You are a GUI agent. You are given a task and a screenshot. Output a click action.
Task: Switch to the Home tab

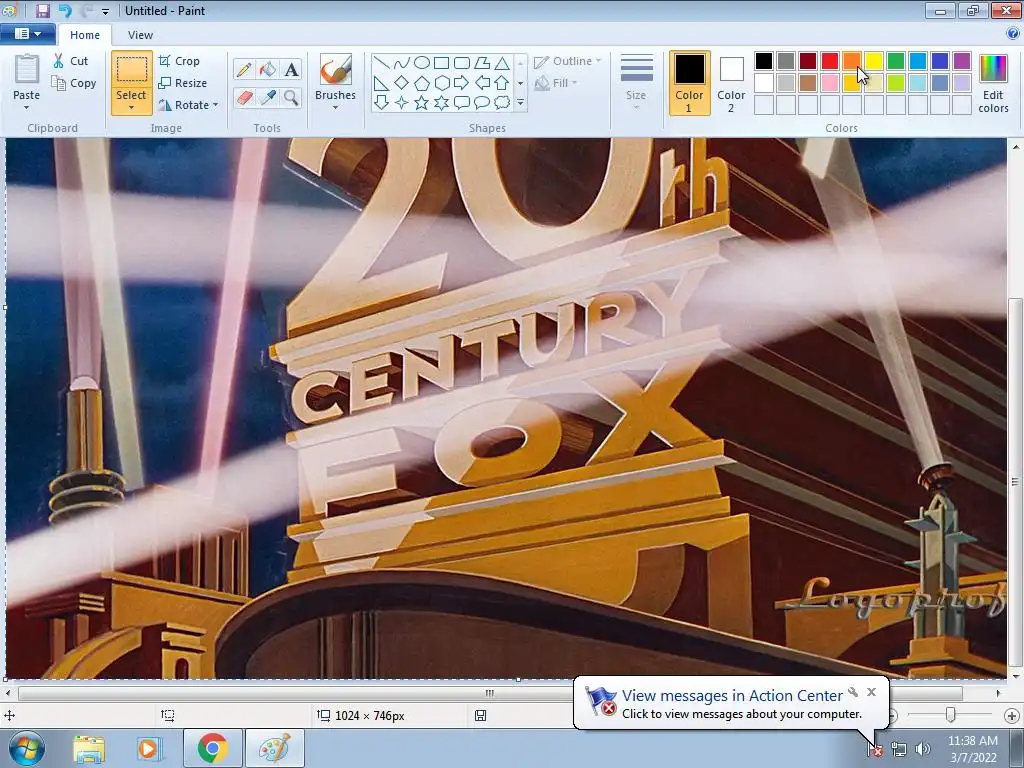[x=85, y=35]
